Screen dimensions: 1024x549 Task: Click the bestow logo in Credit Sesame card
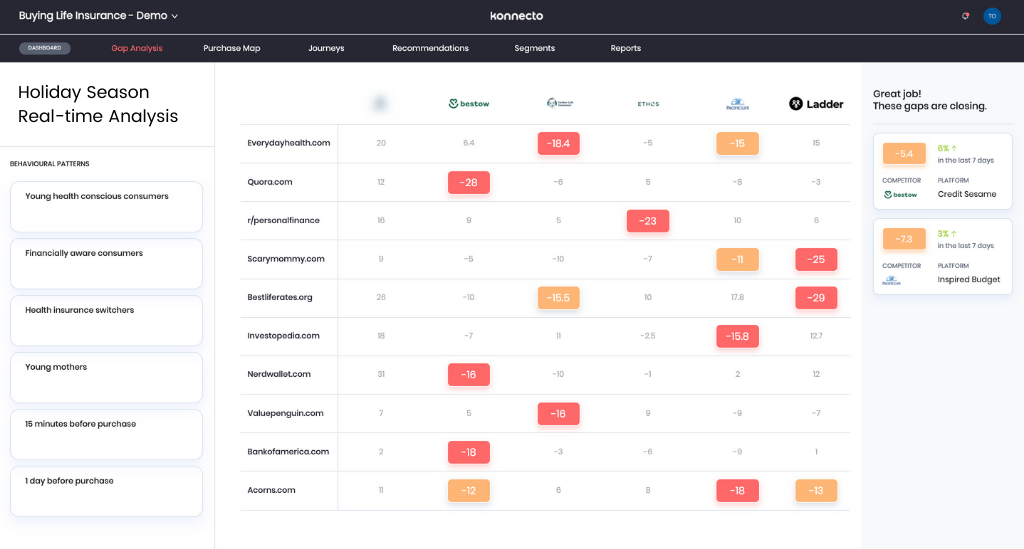900,195
